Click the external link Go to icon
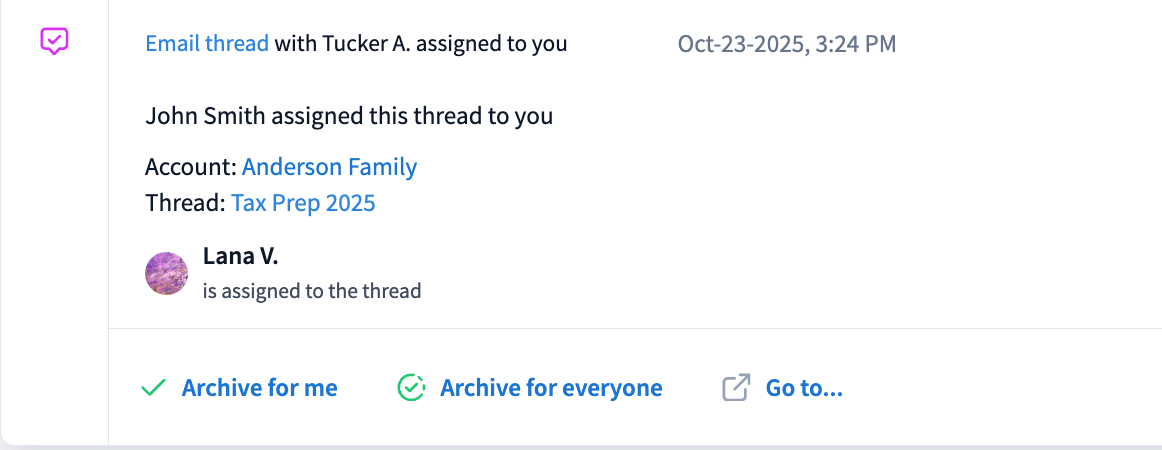This screenshot has height=450, width=1162. click(x=736, y=388)
